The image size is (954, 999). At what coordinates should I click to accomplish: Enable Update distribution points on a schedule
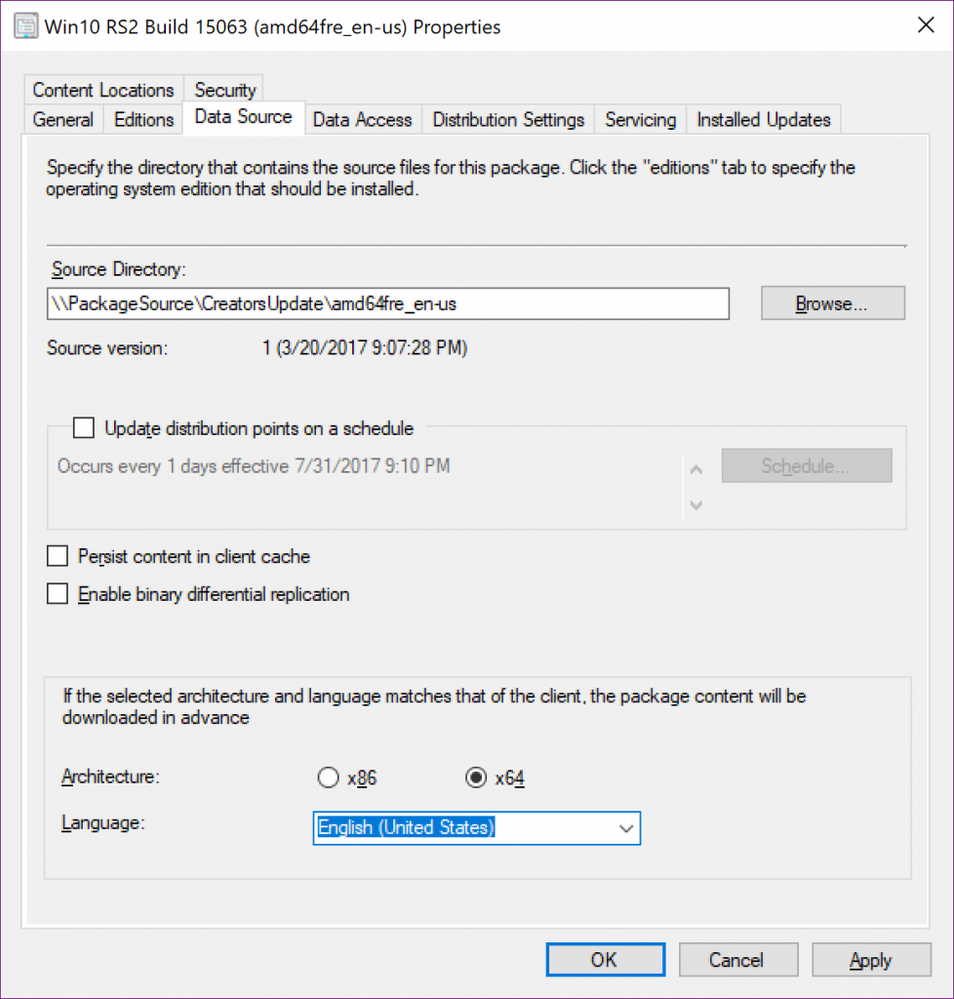(x=83, y=428)
